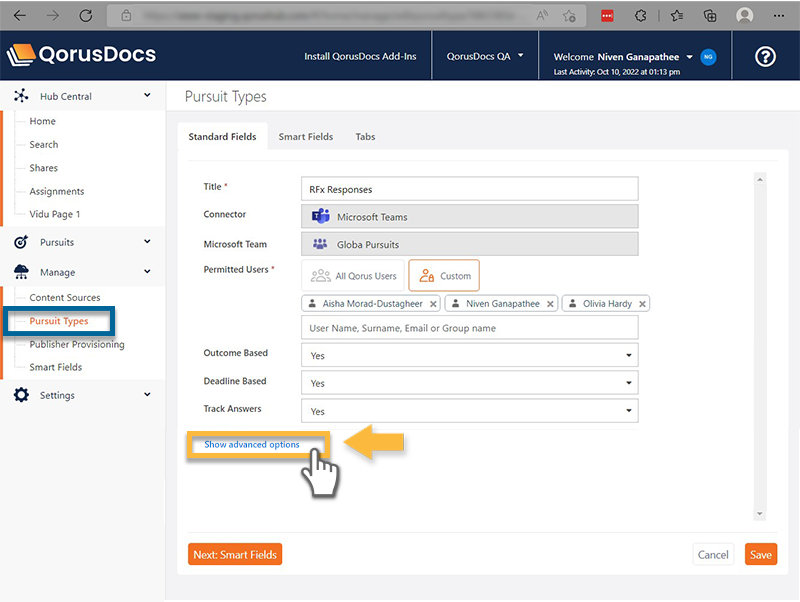Open the Deadline Based dropdown
The height and width of the screenshot is (602, 800).
click(469, 383)
